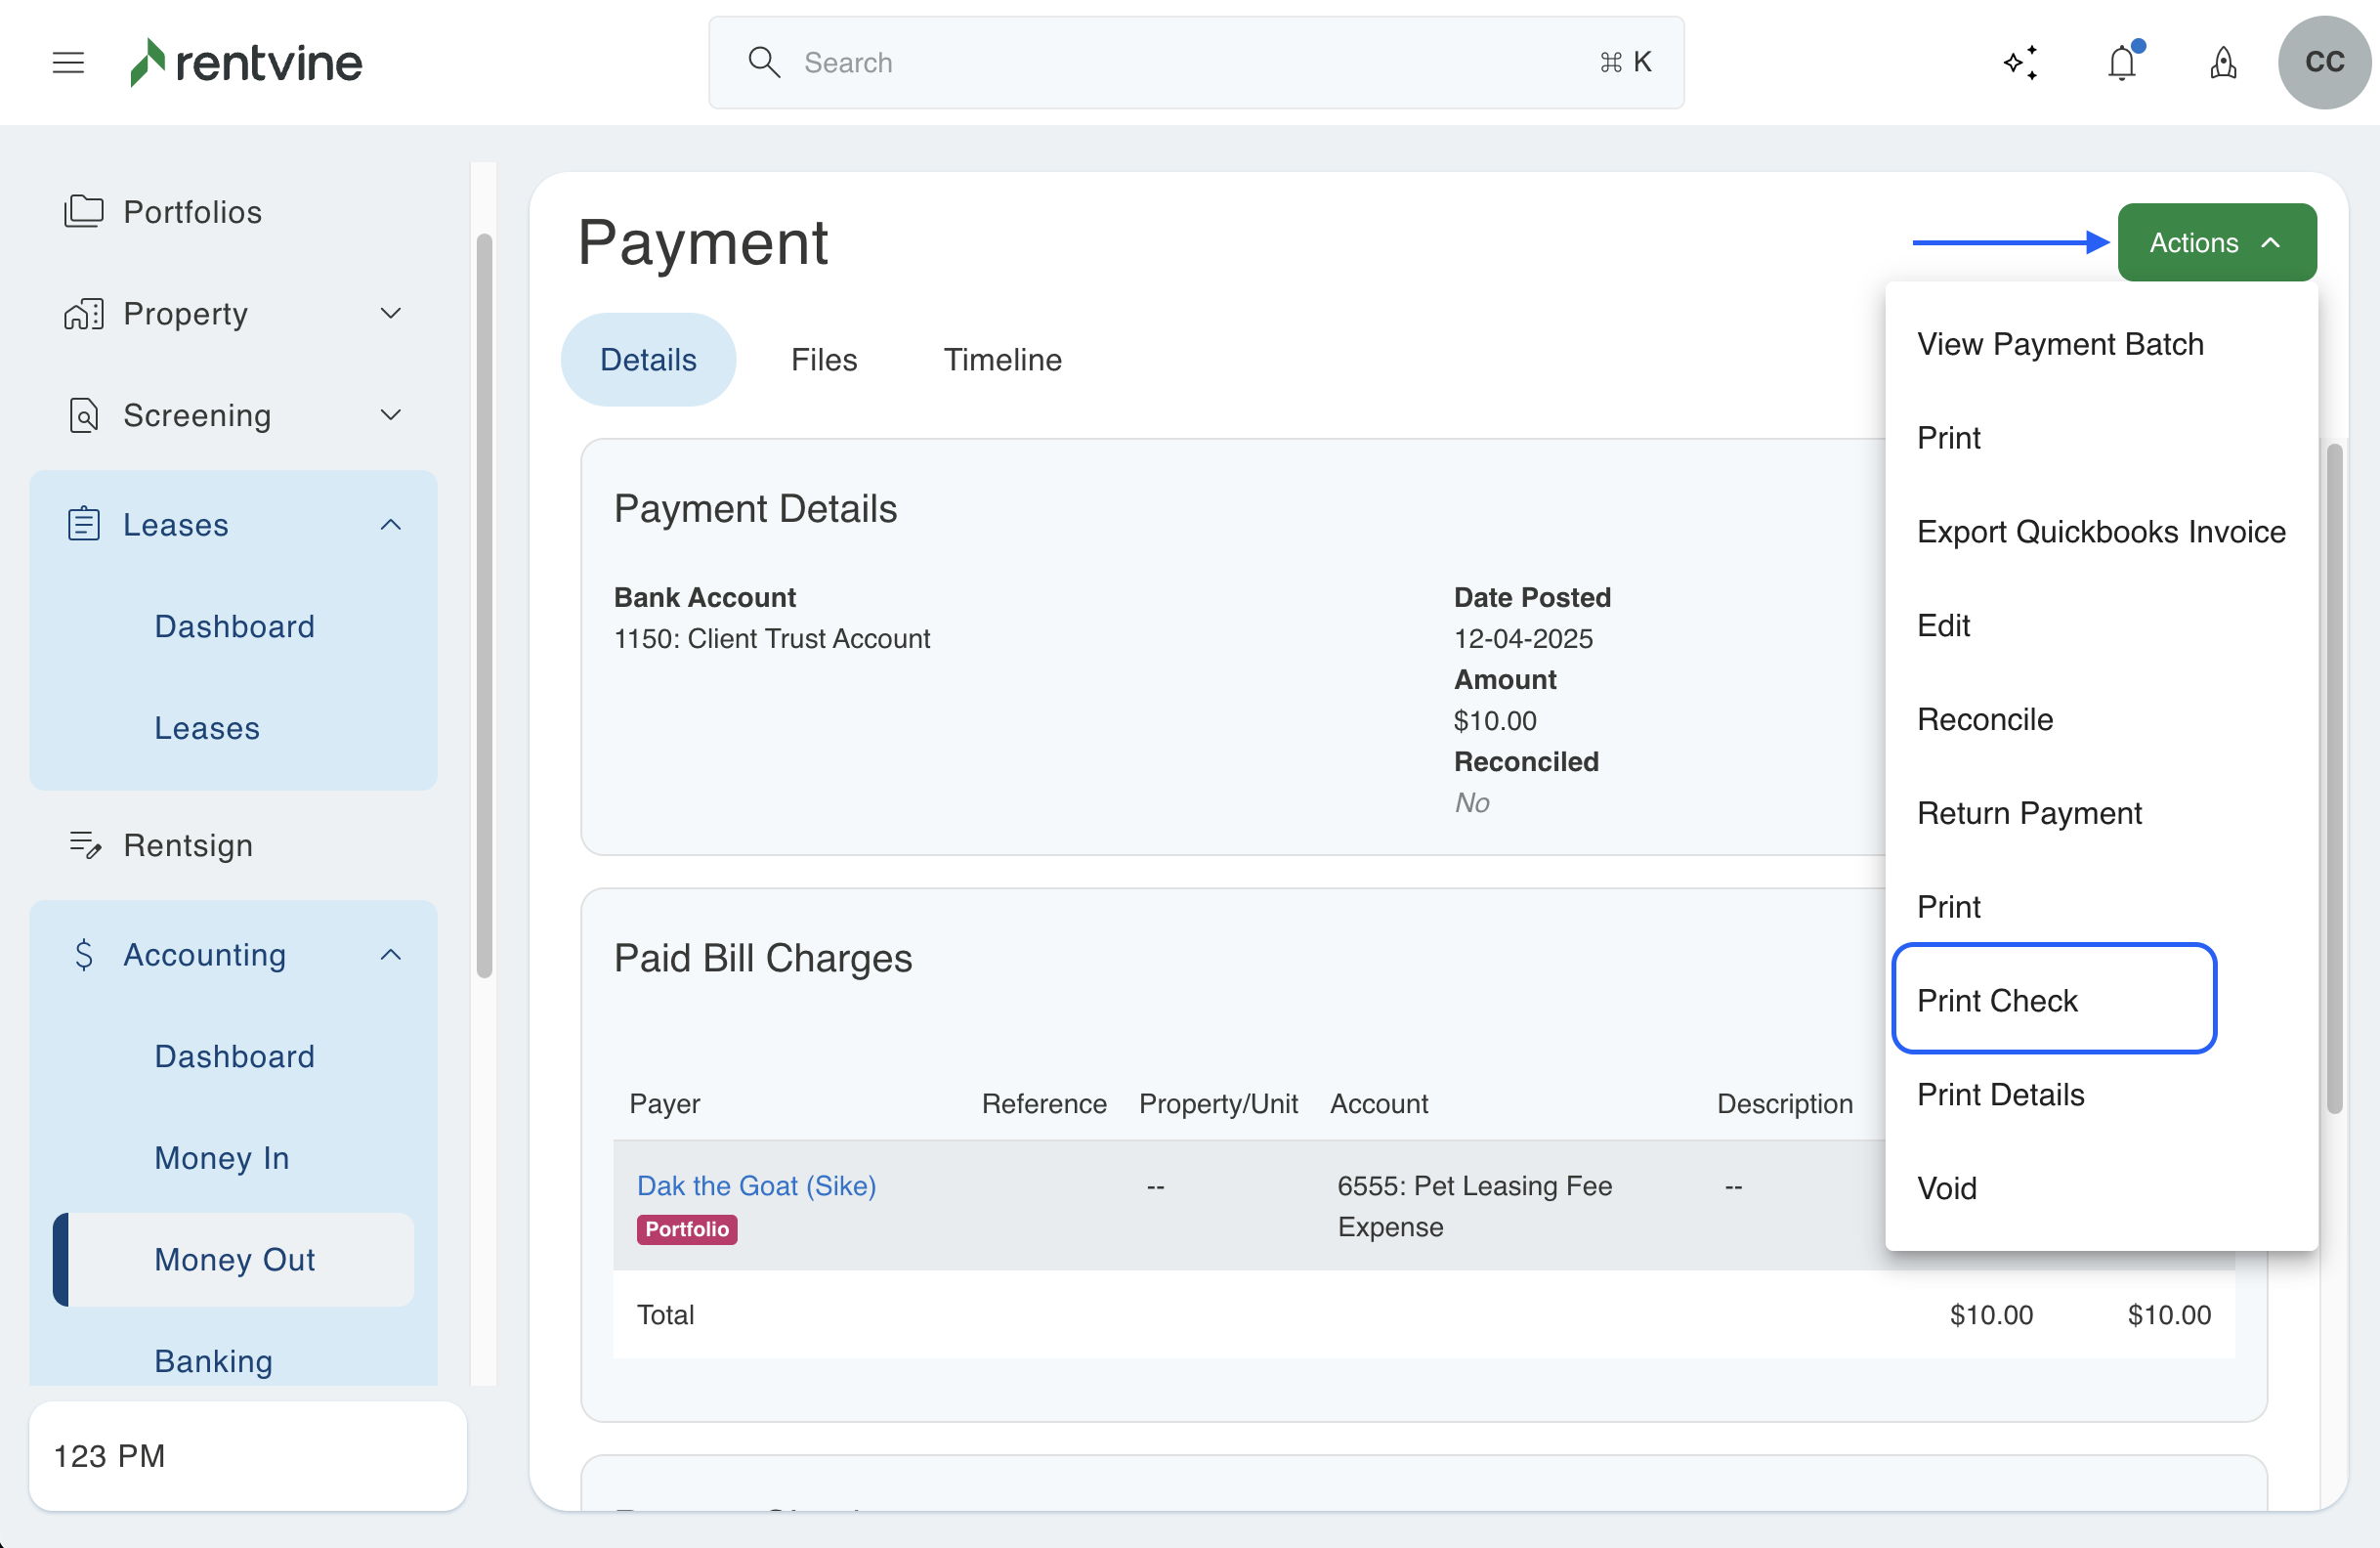This screenshot has height=1548, width=2380.
Task: Choose Void in the Actions menu
Action: [x=1946, y=1188]
